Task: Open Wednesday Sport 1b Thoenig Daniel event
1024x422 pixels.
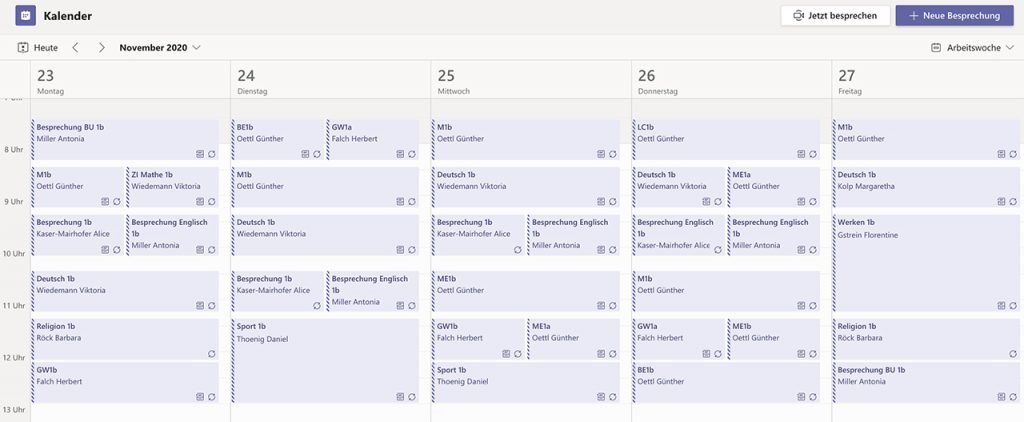Action: (x=525, y=383)
